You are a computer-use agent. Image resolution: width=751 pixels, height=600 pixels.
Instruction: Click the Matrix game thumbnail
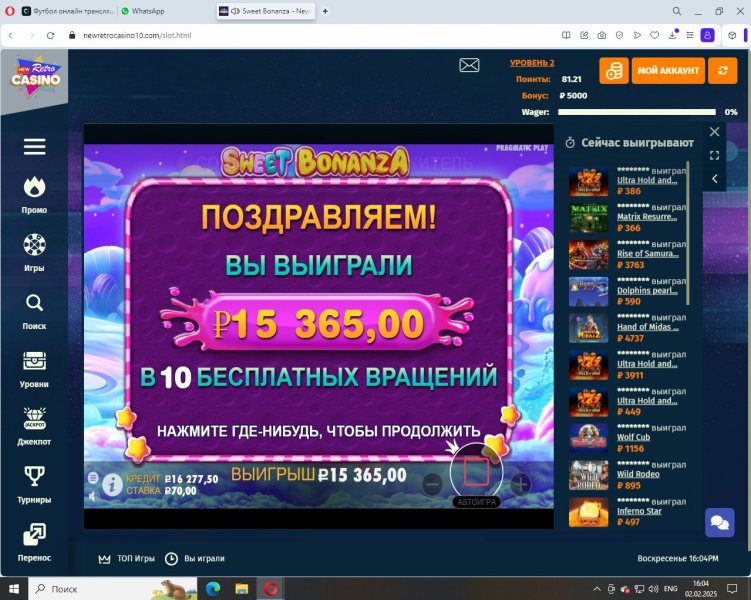tap(589, 218)
